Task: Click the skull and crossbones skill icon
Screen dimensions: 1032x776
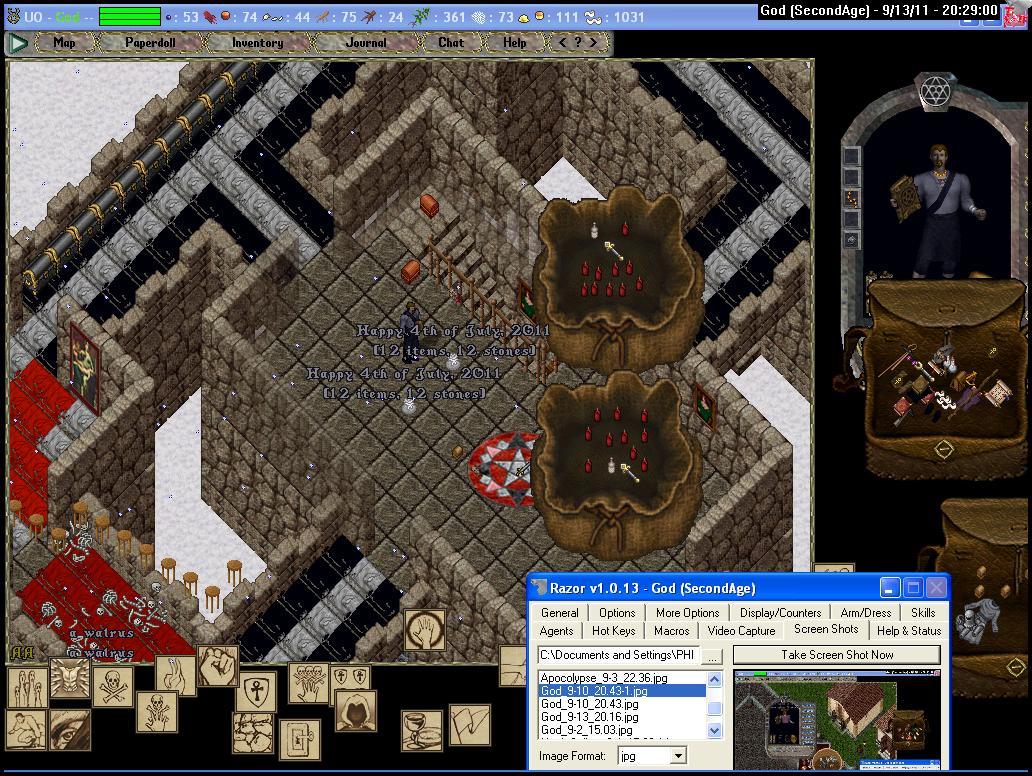Action: [x=112, y=686]
